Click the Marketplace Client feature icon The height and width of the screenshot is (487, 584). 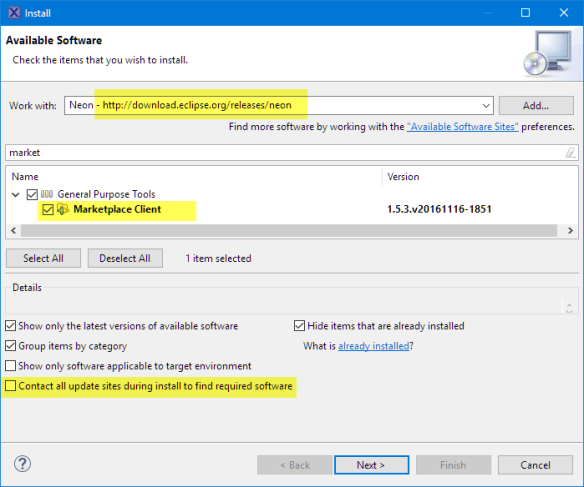click(63, 209)
